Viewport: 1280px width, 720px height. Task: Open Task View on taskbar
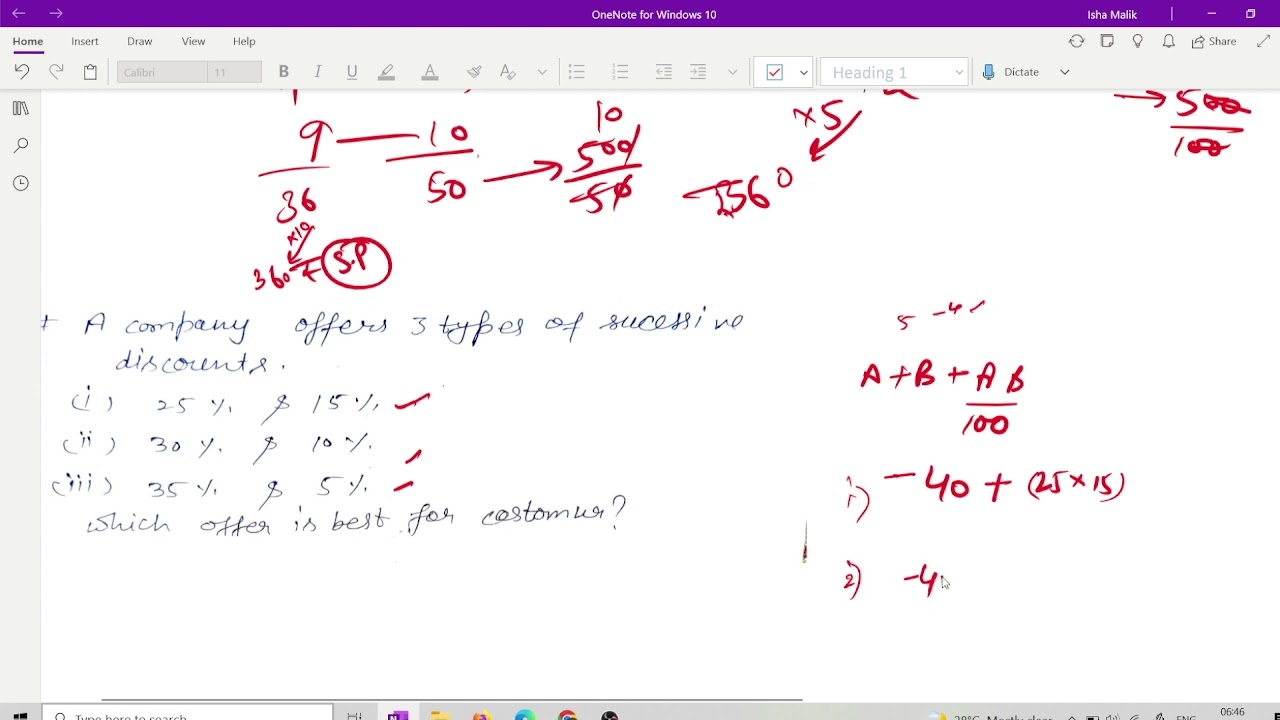click(x=354, y=715)
